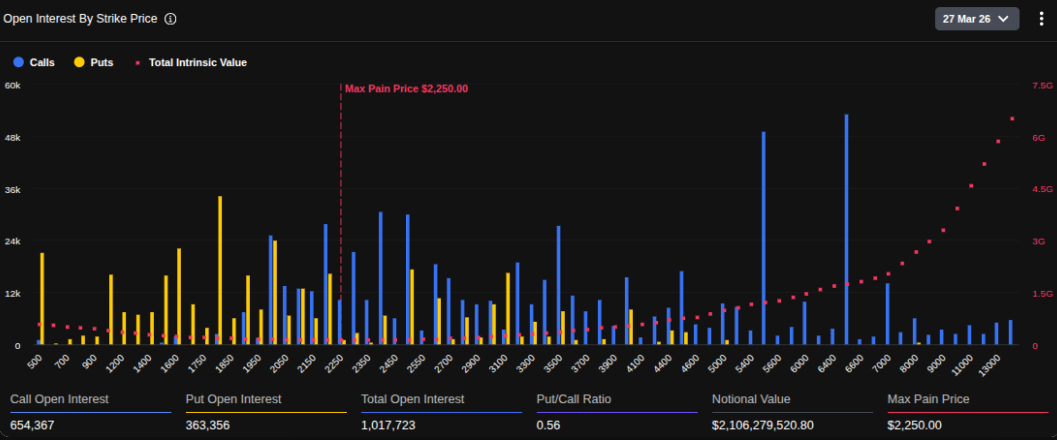1057x440 pixels.
Task: Click the blue Calls legend dot
Action: [x=18, y=62]
